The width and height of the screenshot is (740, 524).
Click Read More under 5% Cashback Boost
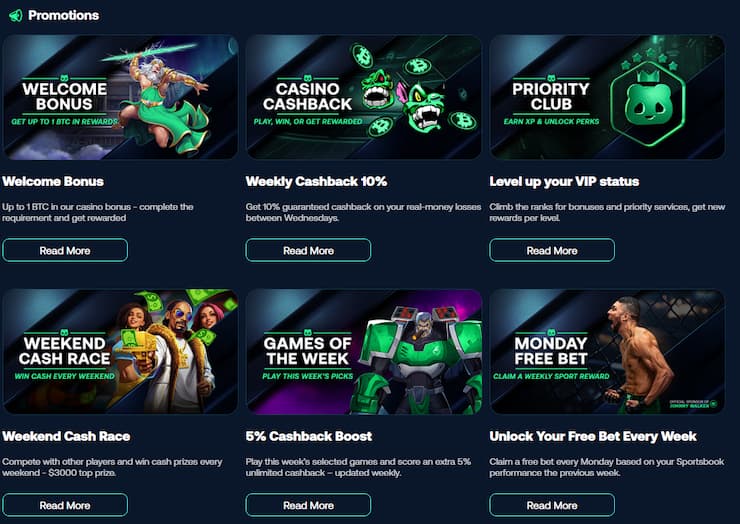tap(308, 505)
